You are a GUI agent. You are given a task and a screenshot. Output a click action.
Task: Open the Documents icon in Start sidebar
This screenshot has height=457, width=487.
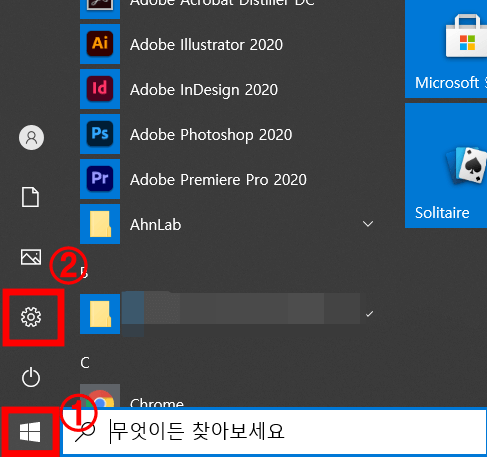(30, 197)
